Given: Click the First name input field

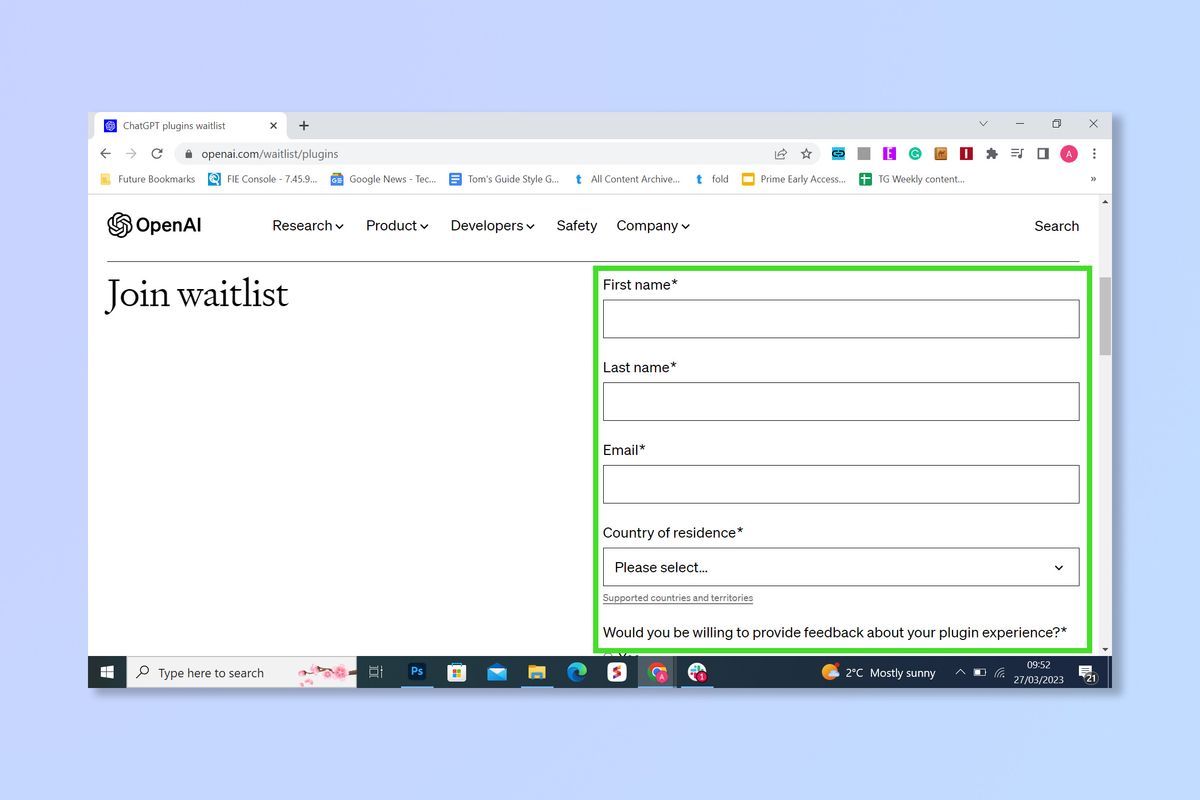Looking at the screenshot, I should click(840, 318).
